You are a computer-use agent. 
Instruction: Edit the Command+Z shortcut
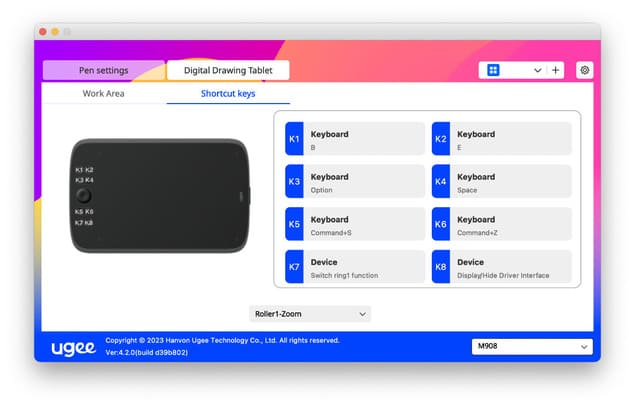(502, 224)
